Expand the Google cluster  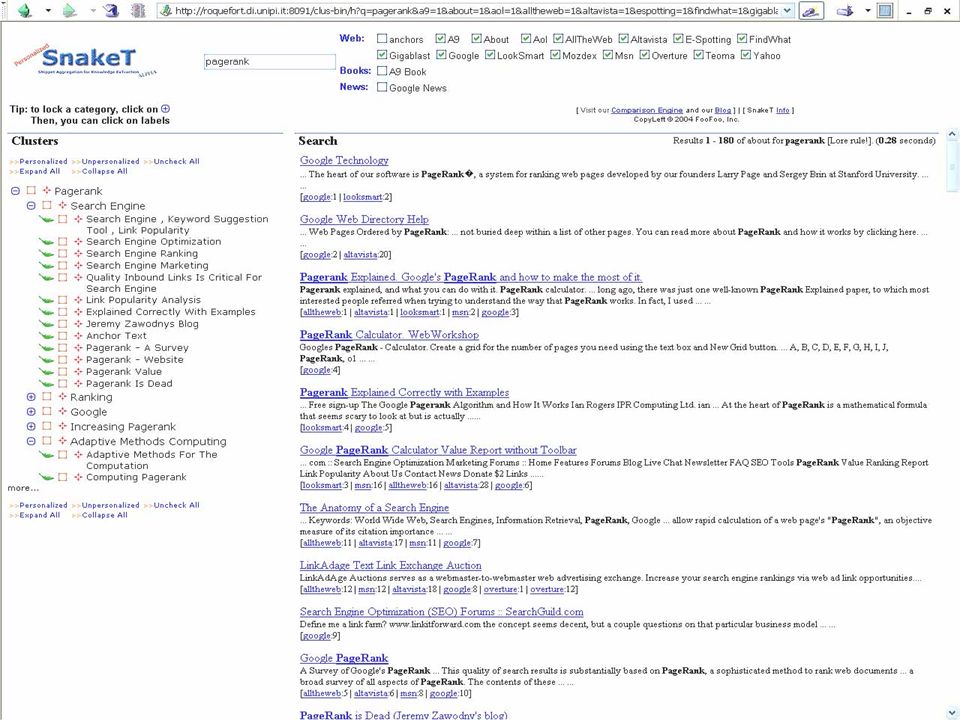31,411
